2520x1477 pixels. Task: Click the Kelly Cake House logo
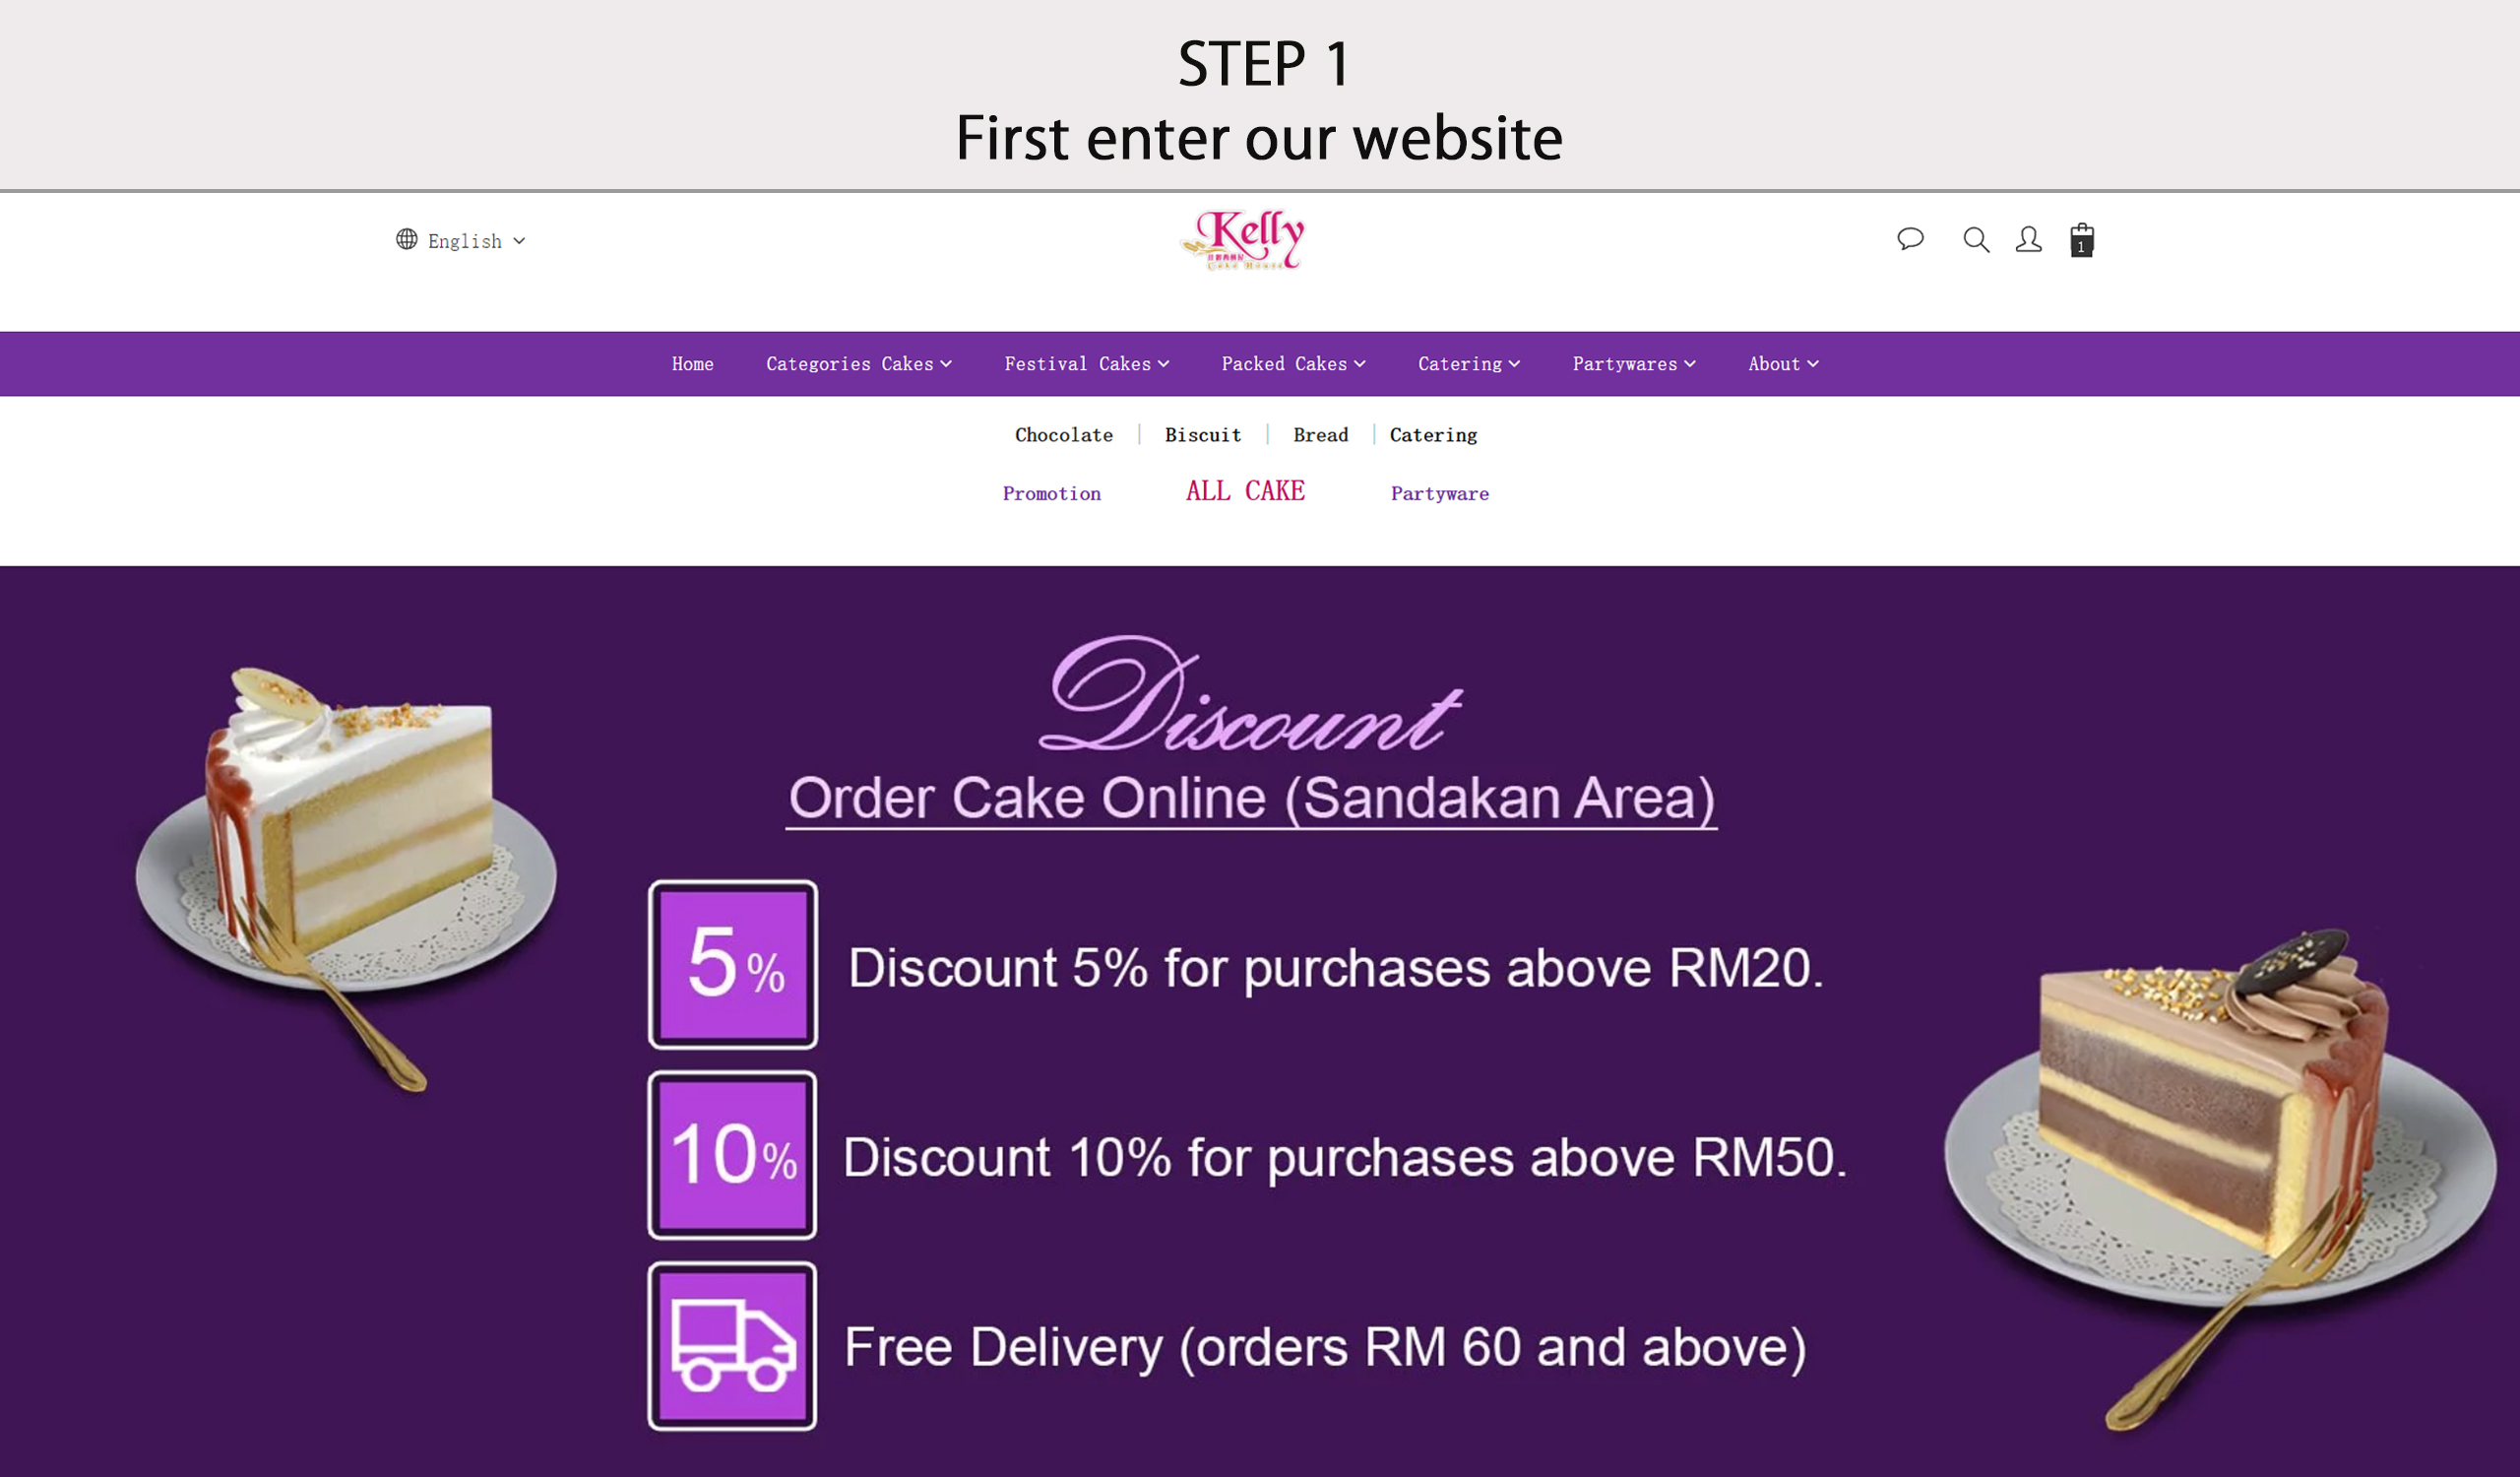coord(1243,240)
